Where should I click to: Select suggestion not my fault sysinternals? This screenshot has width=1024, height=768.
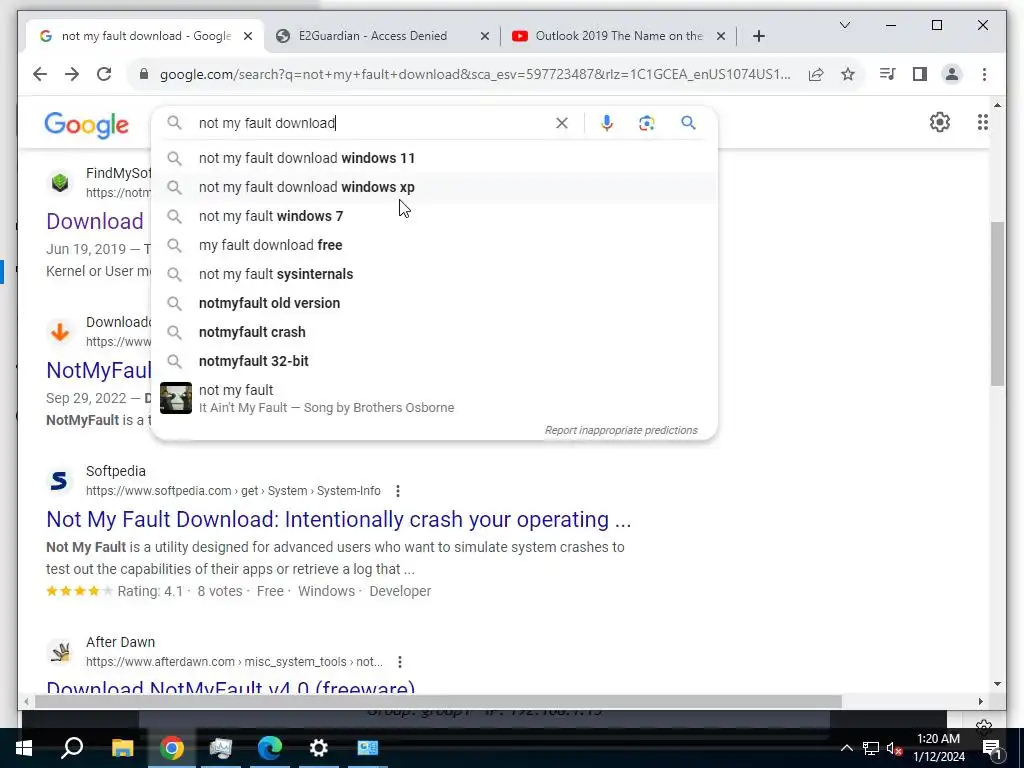point(434,274)
